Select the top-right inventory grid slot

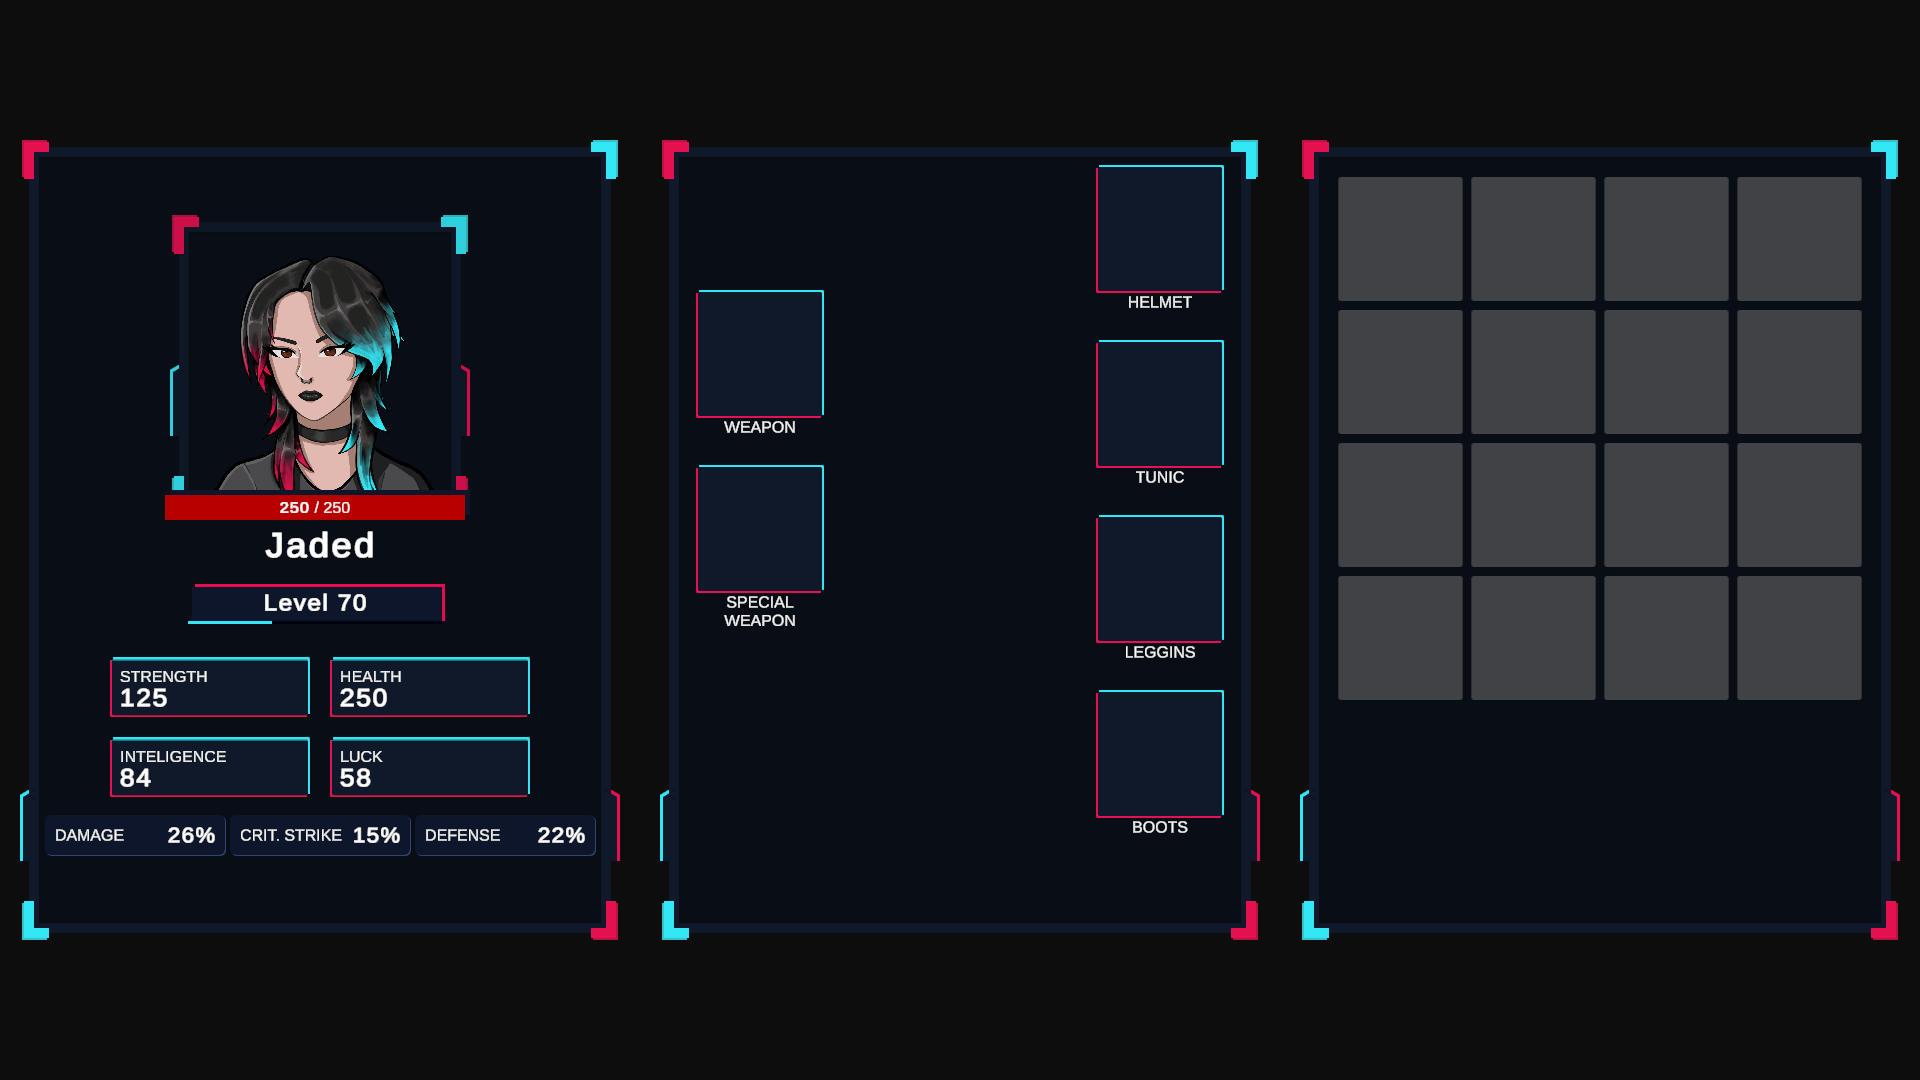[1799, 239]
